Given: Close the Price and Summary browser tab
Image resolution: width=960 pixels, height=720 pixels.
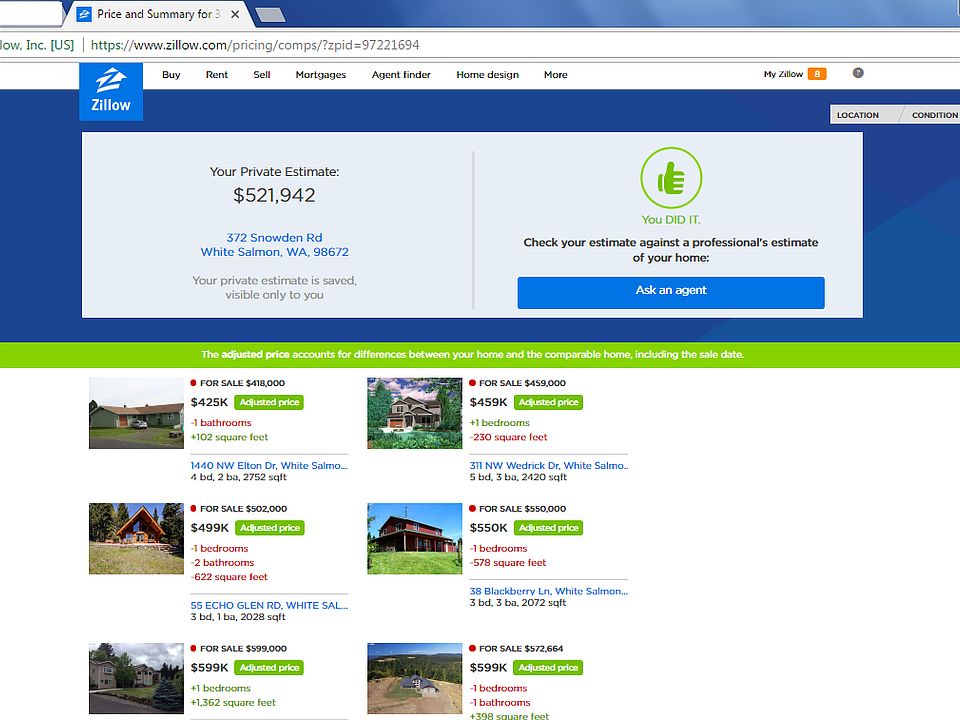Looking at the screenshot, I should [x=235, y=14].
